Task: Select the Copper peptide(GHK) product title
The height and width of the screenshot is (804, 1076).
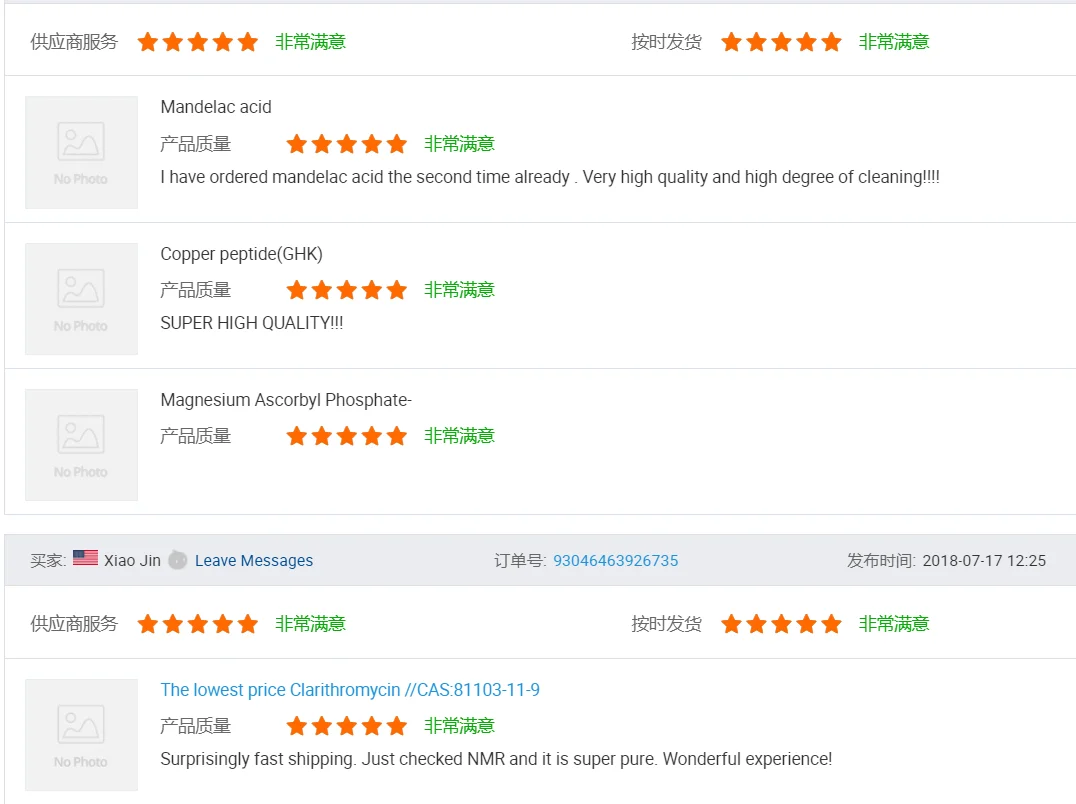Action: pos(241,254)
